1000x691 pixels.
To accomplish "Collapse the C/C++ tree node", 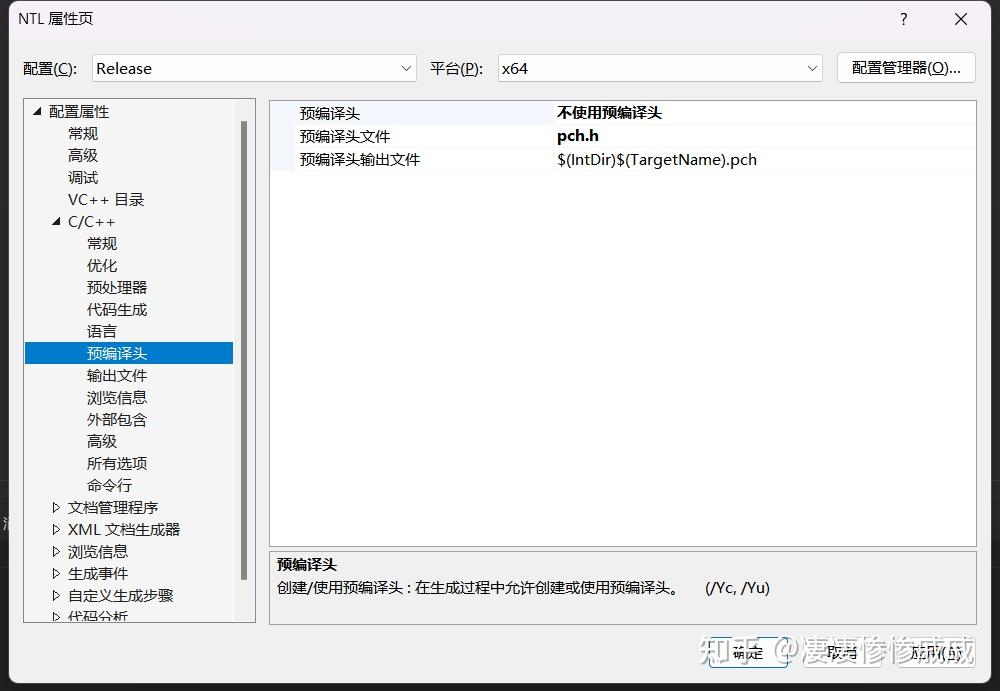I will (x=56, y=221).
